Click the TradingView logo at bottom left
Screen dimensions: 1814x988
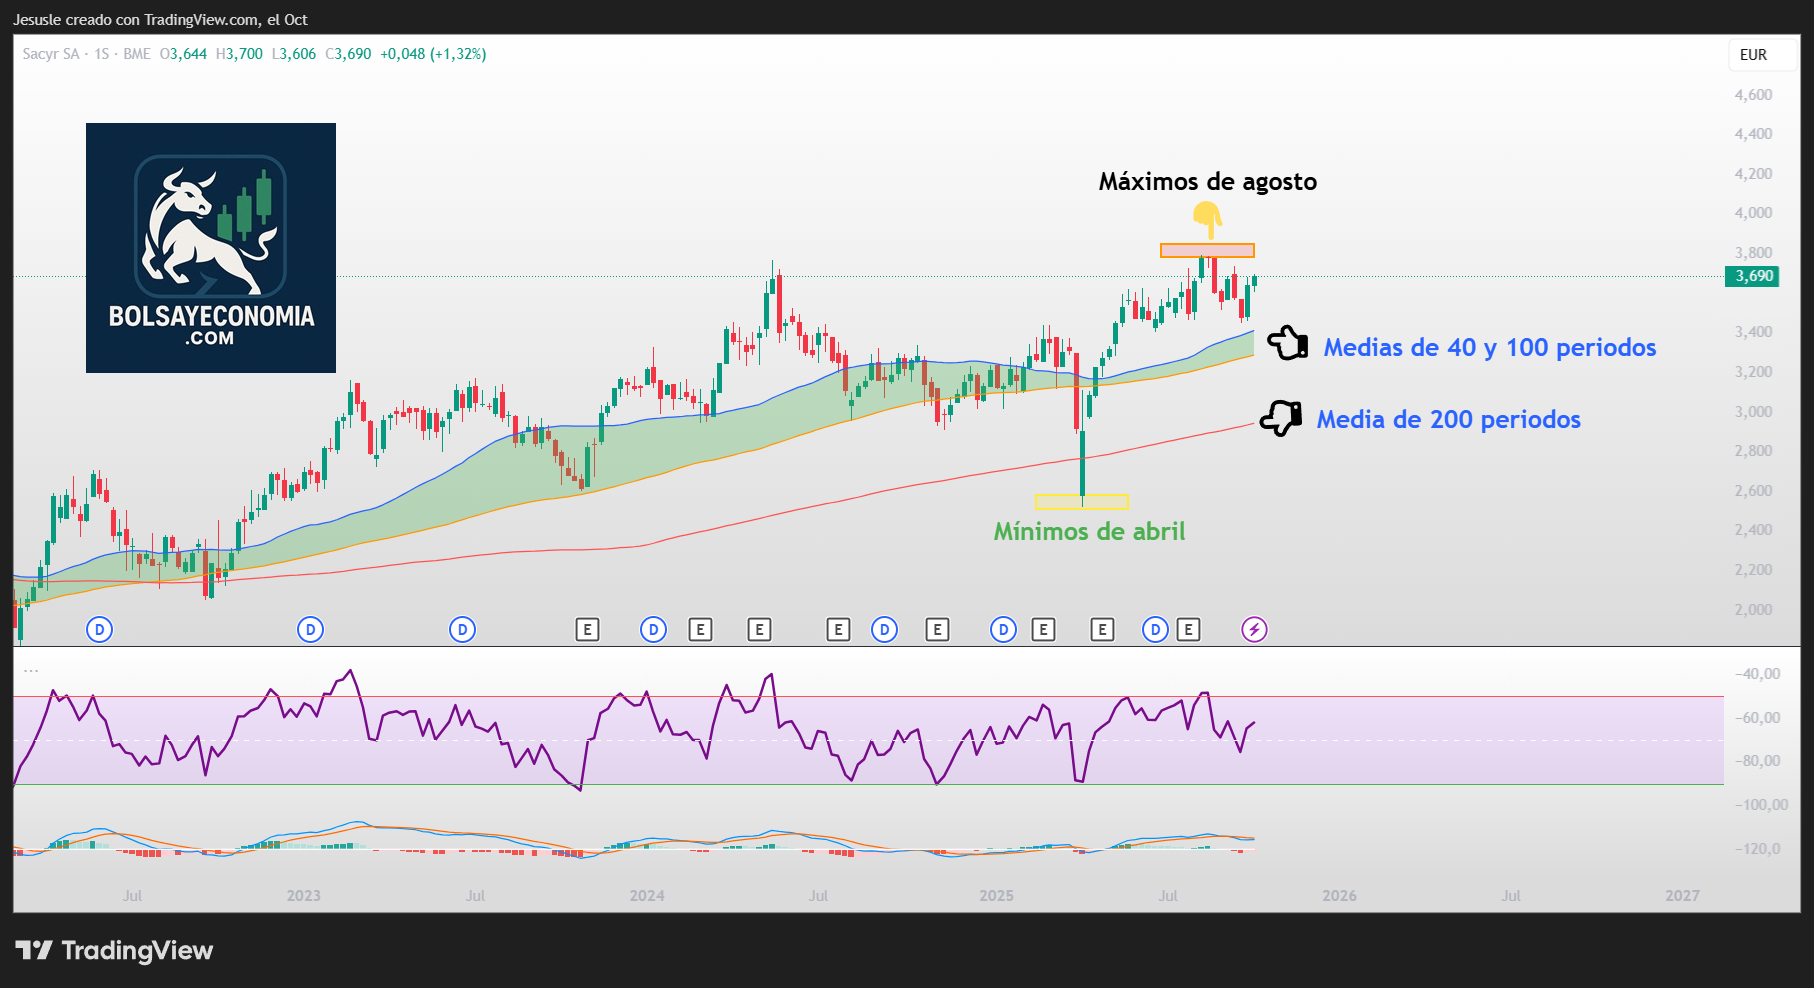114,950
